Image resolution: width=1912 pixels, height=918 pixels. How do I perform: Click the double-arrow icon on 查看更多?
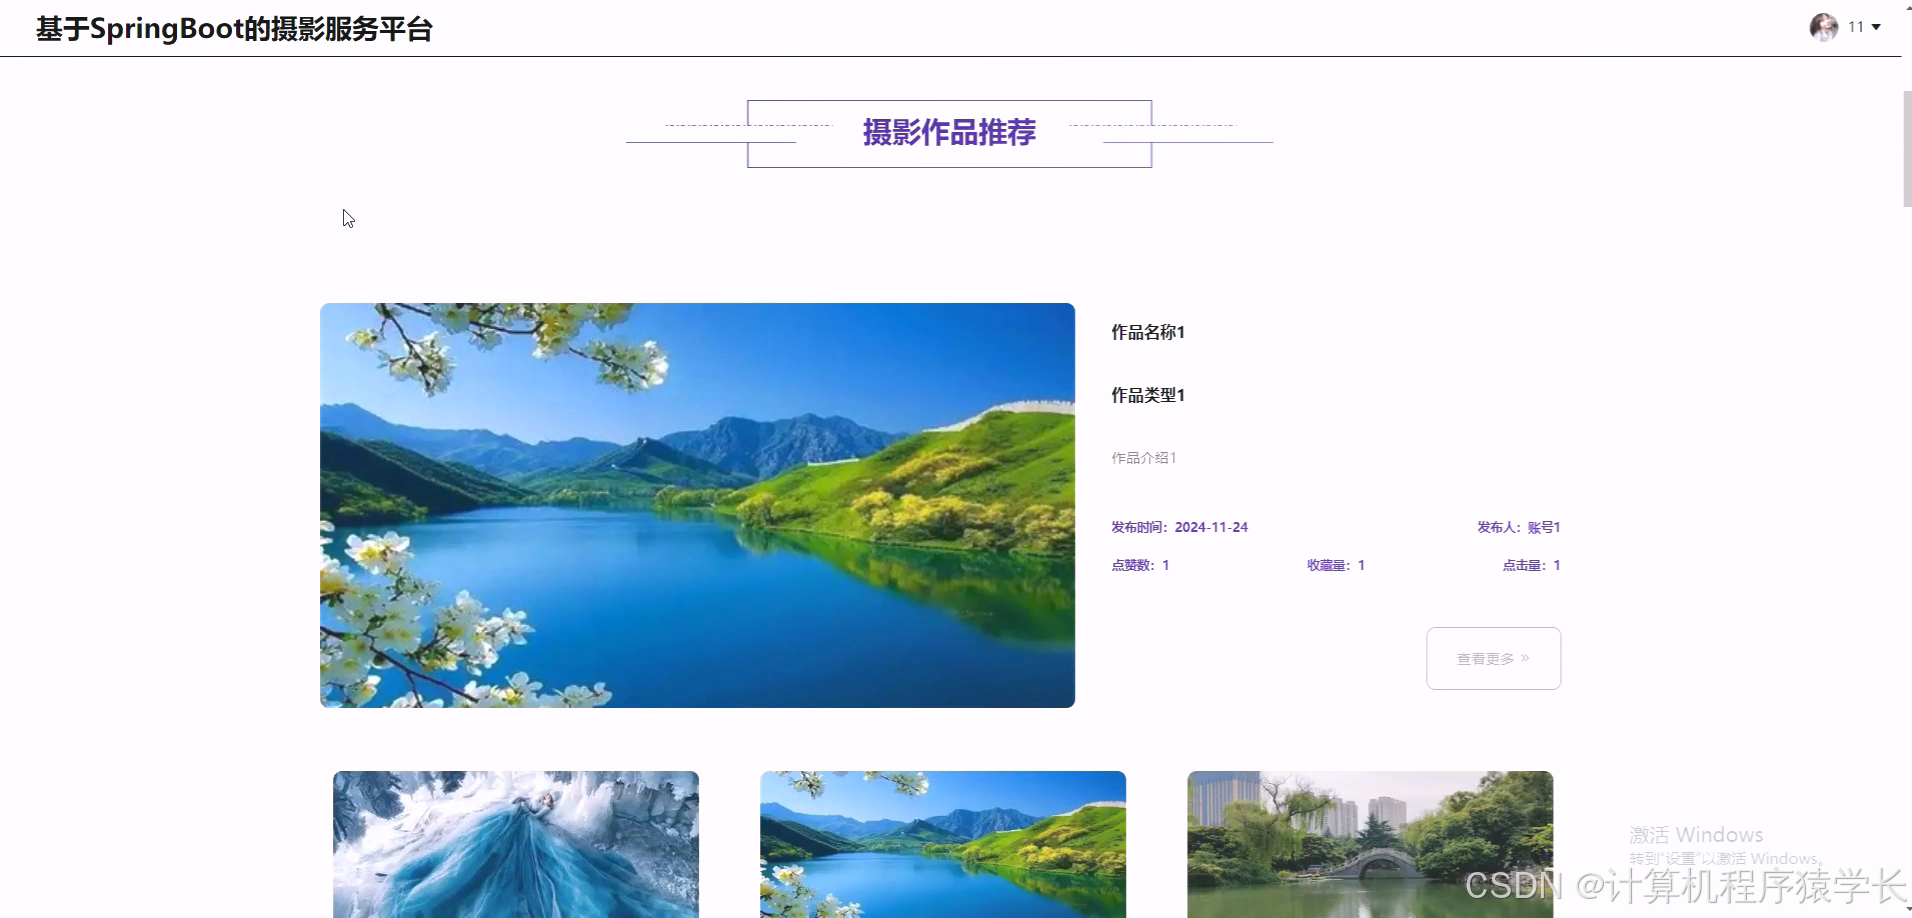pyautogui.click(x=1525, y=658)
